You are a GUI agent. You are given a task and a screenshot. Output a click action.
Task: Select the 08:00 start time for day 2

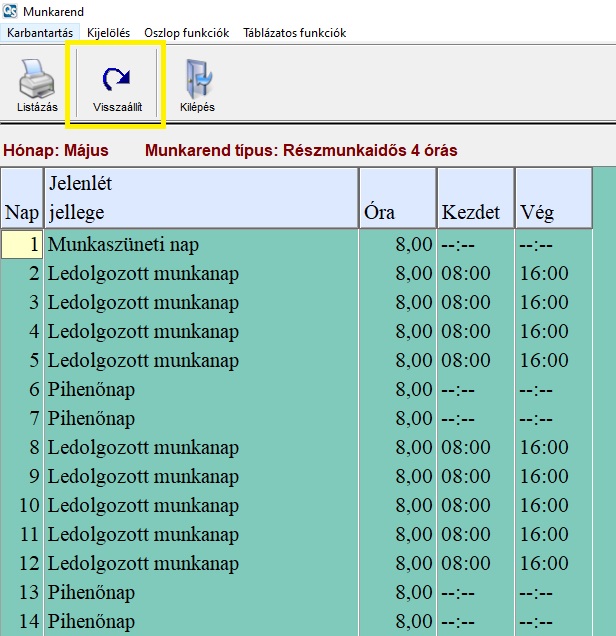466,274
